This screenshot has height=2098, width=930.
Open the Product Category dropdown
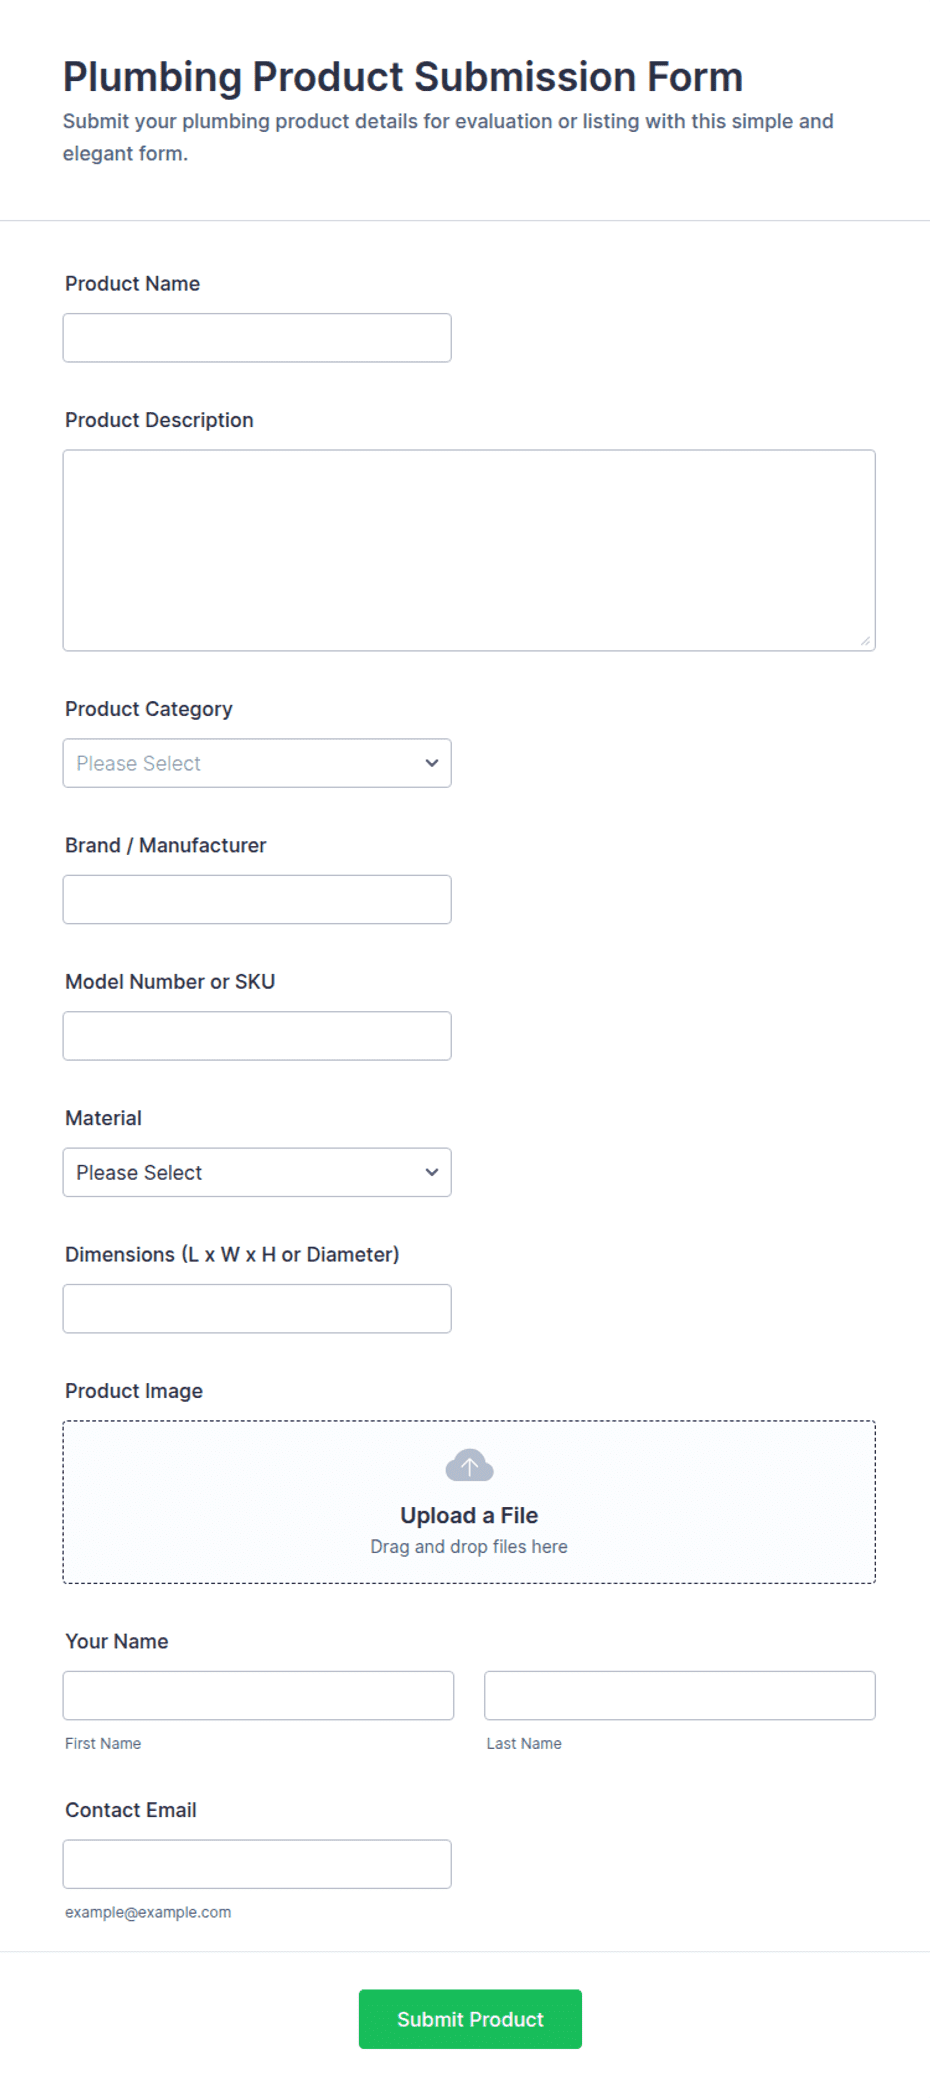coord(257,763)
